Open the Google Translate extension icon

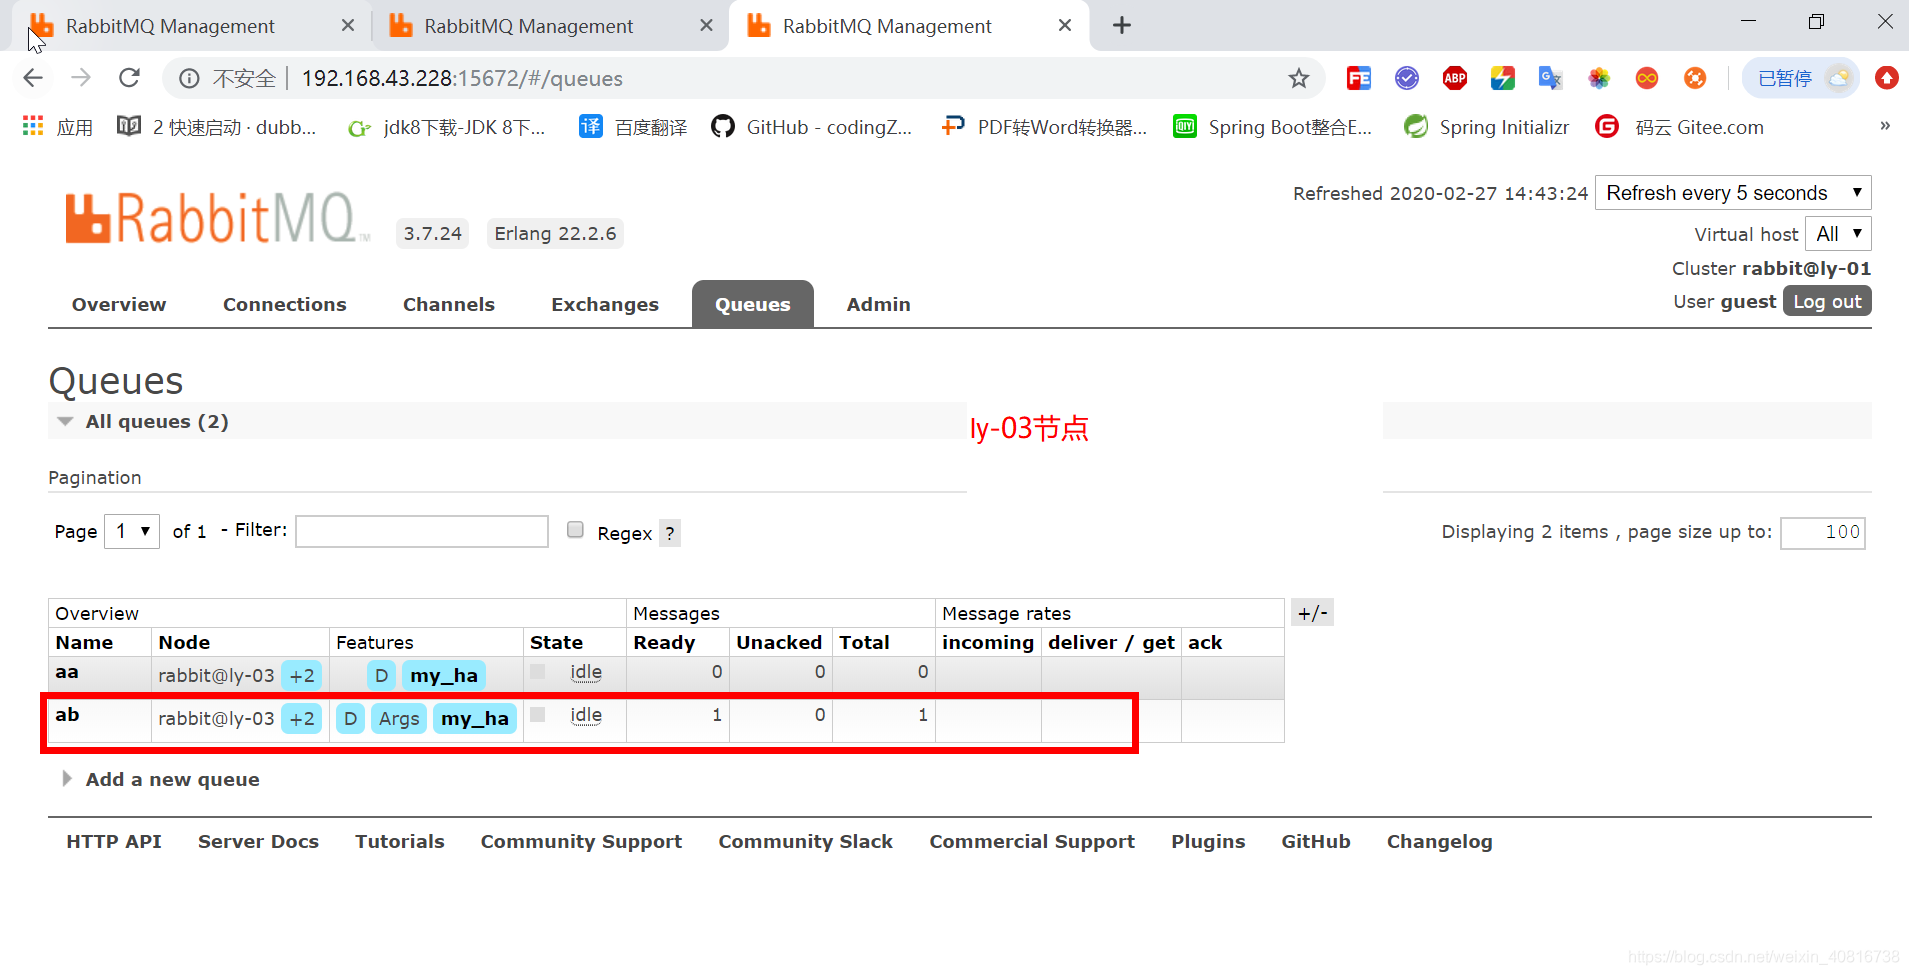(1550, 78)
